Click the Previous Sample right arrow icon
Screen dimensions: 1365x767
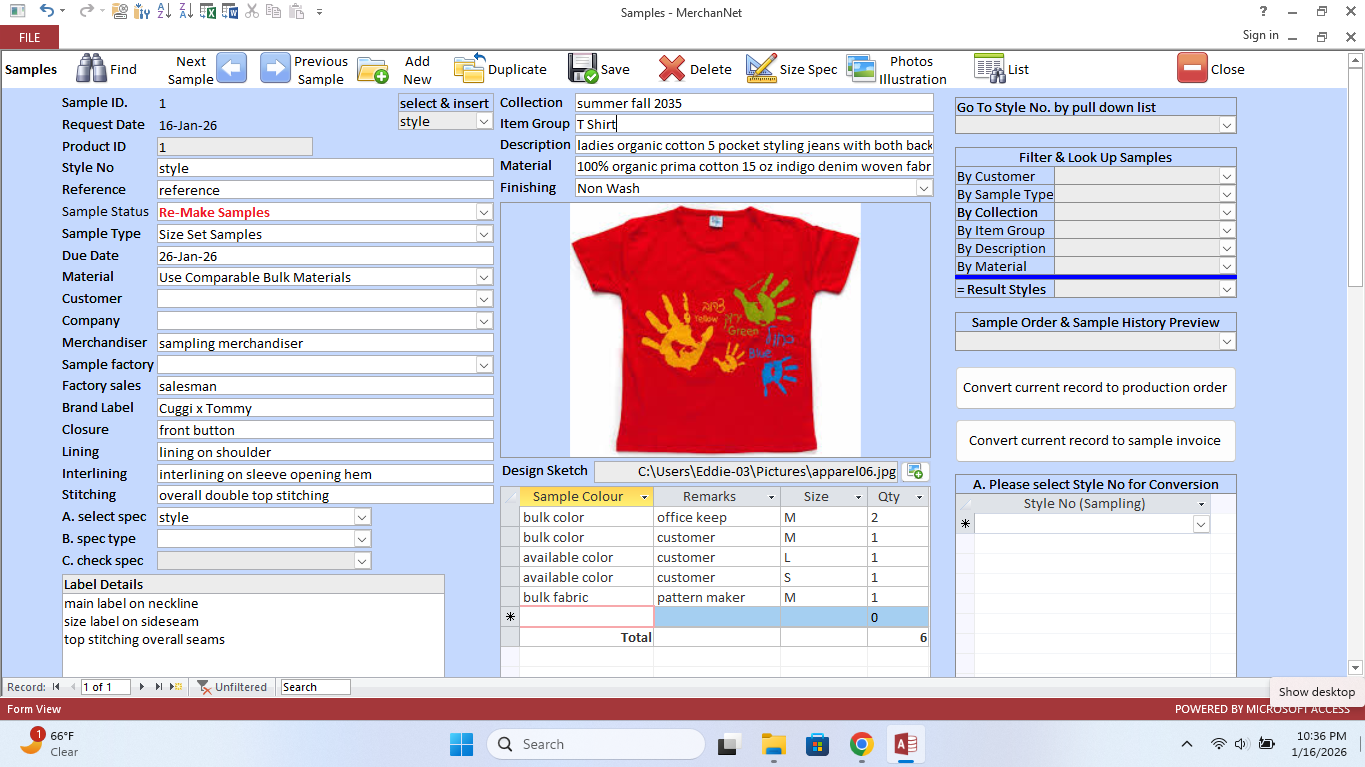[x=275, y=69]
